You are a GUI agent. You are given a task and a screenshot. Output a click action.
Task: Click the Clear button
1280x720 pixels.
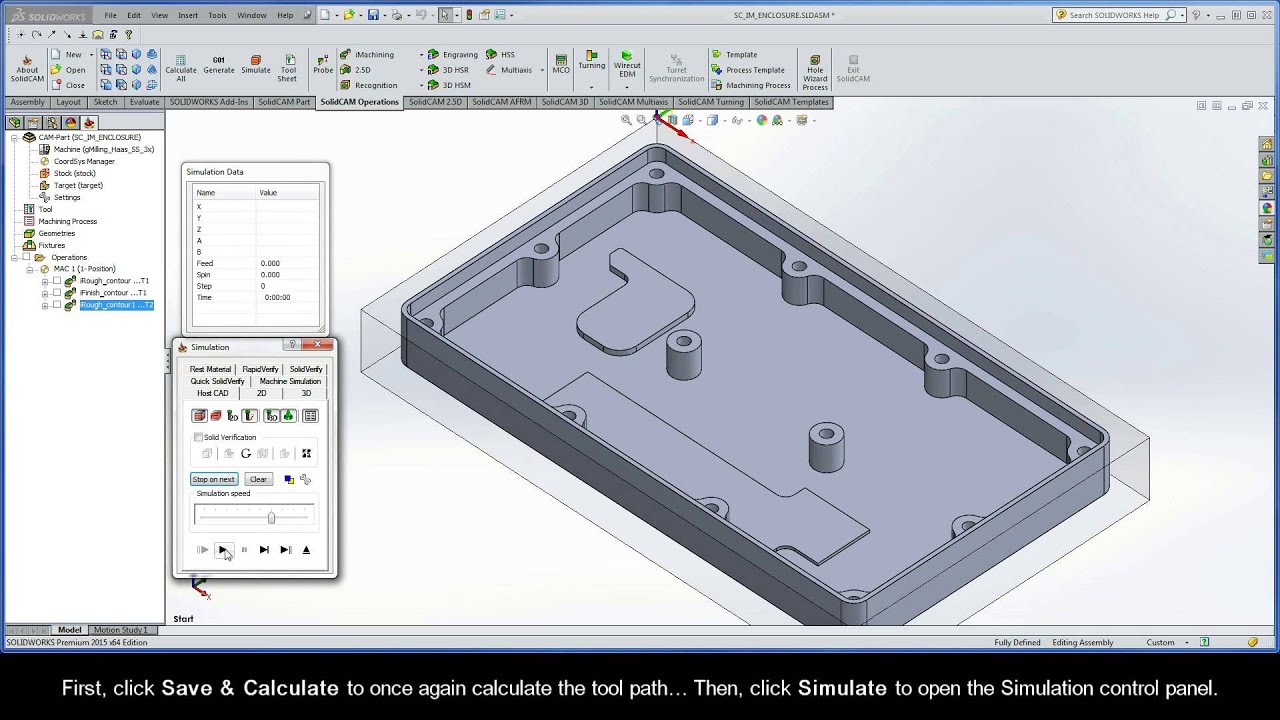pos(258,479)
